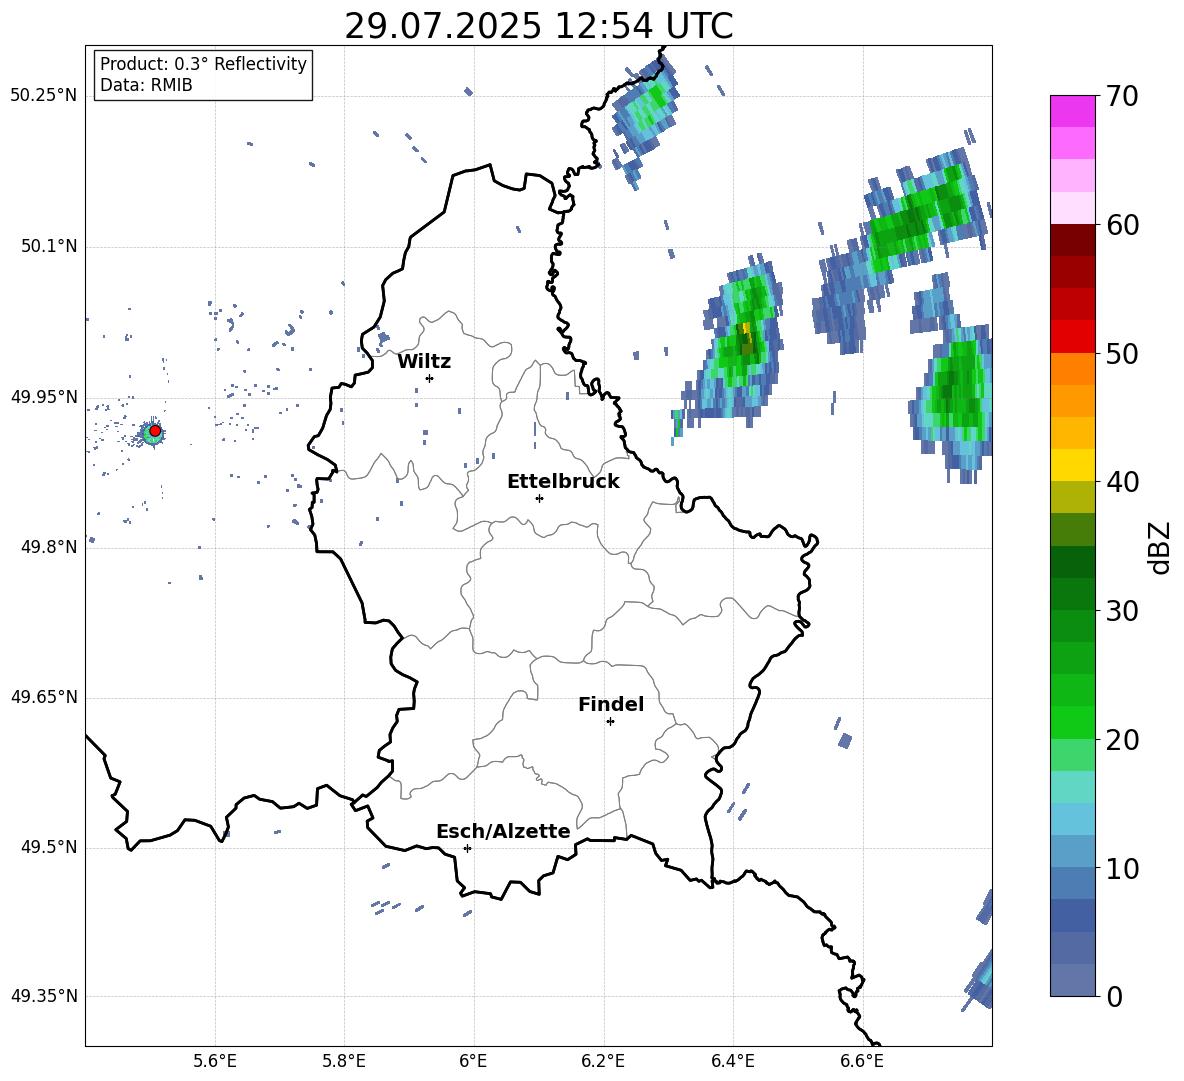Click the 49.65°N latitude label
This screenshot has height=1081, width=1184.
pyautogui.click(x=43, y=697)
